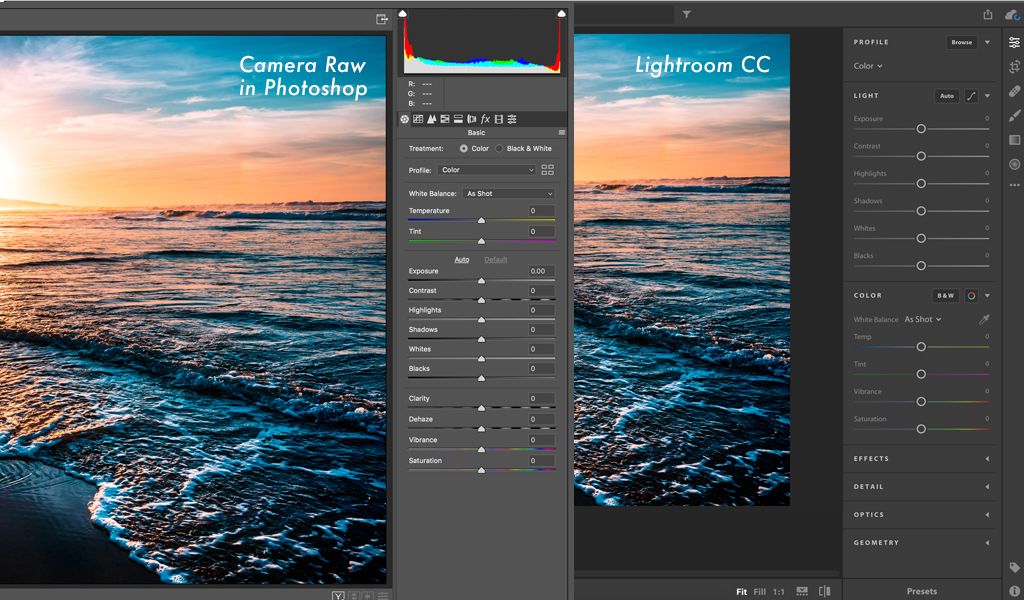Select the Edit sliders icon in Lightroom sidebar
This screenshot has width=1024, height=600.
coord(1014,42)
